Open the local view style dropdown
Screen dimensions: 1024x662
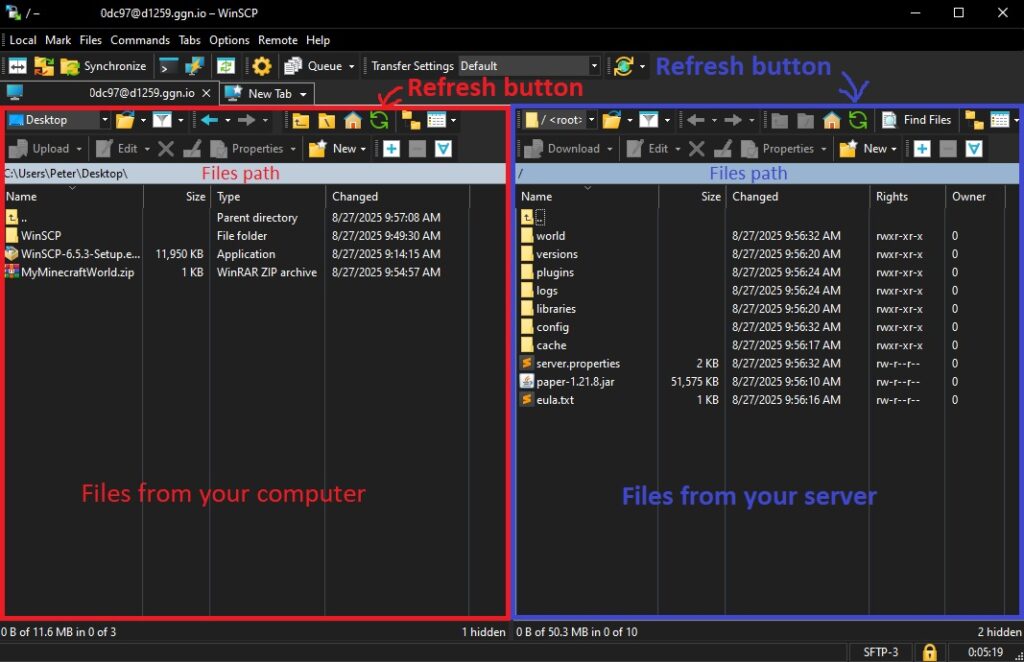453,120
